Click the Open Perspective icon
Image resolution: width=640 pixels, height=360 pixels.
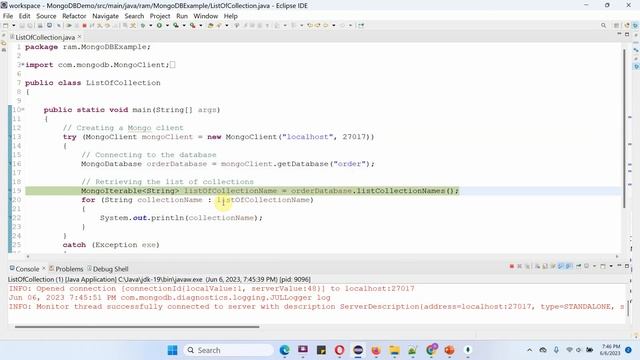click(617, 25)
